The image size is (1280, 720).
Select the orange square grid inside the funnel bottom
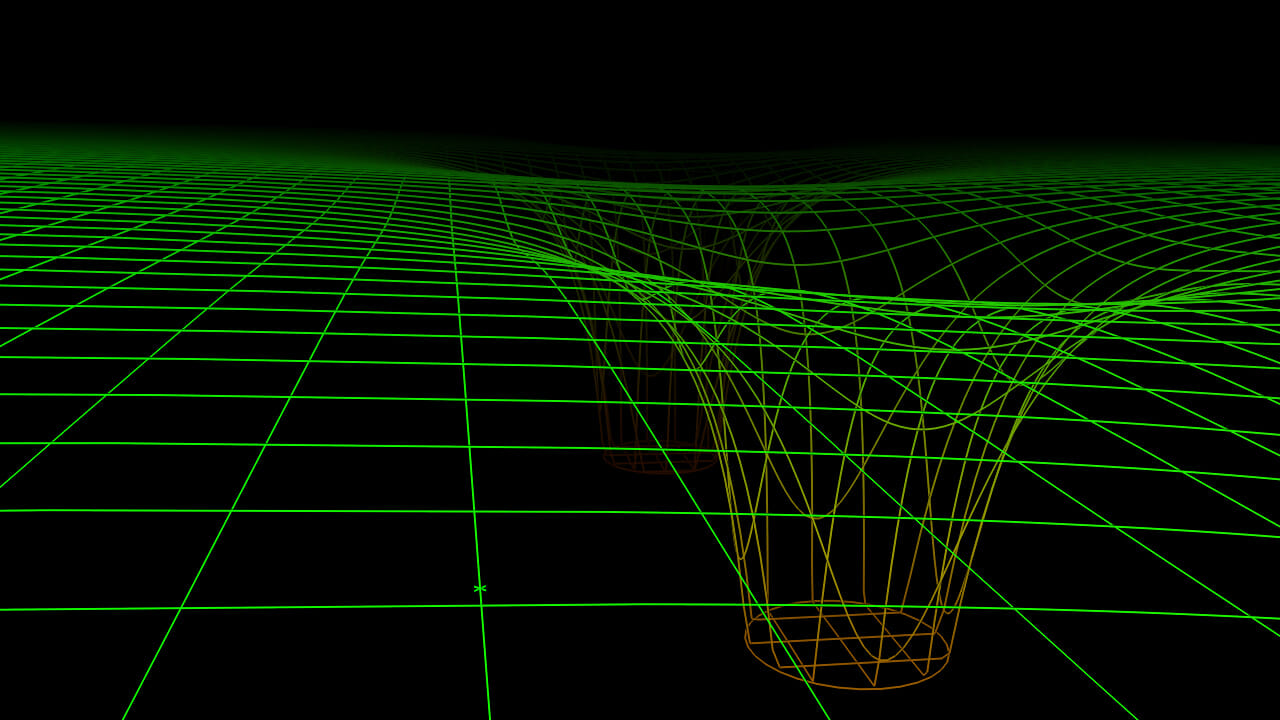click(x=845, y=638)
